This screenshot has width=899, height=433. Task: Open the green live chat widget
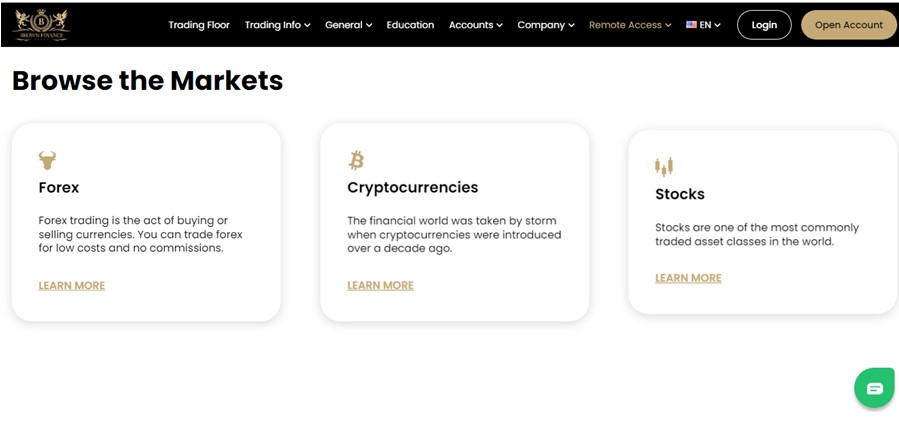coord(874,388)
